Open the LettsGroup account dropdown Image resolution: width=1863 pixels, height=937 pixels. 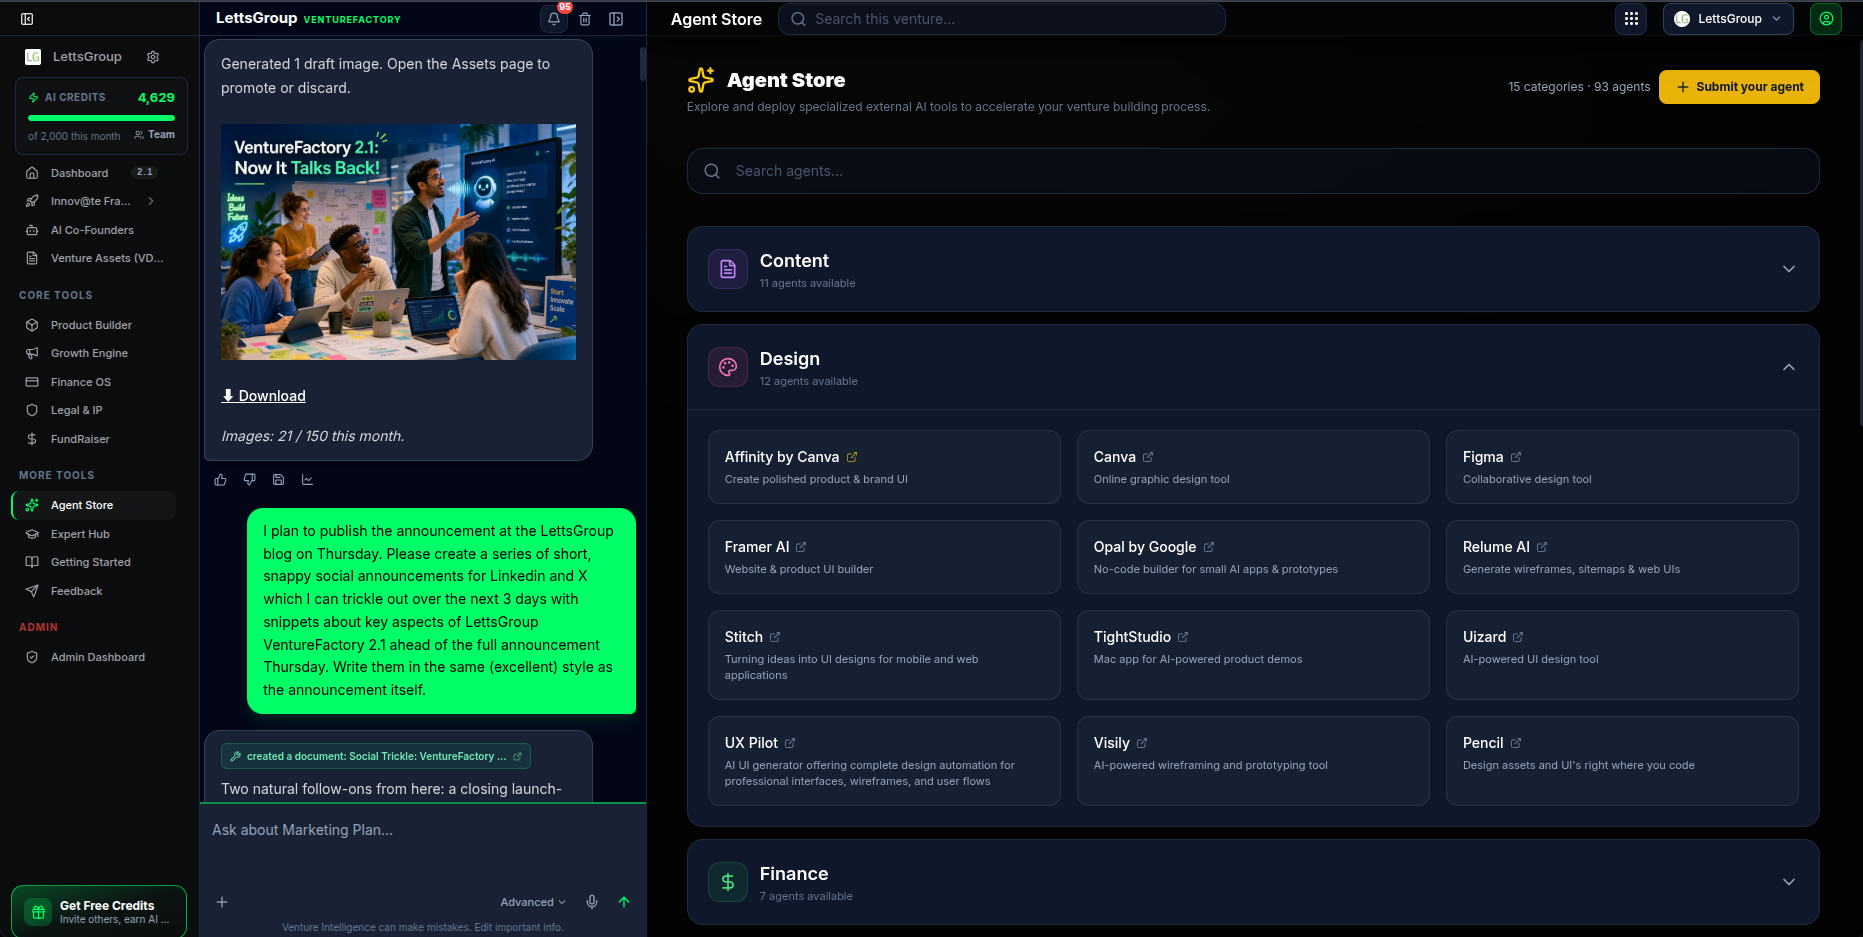[1728, 19]
